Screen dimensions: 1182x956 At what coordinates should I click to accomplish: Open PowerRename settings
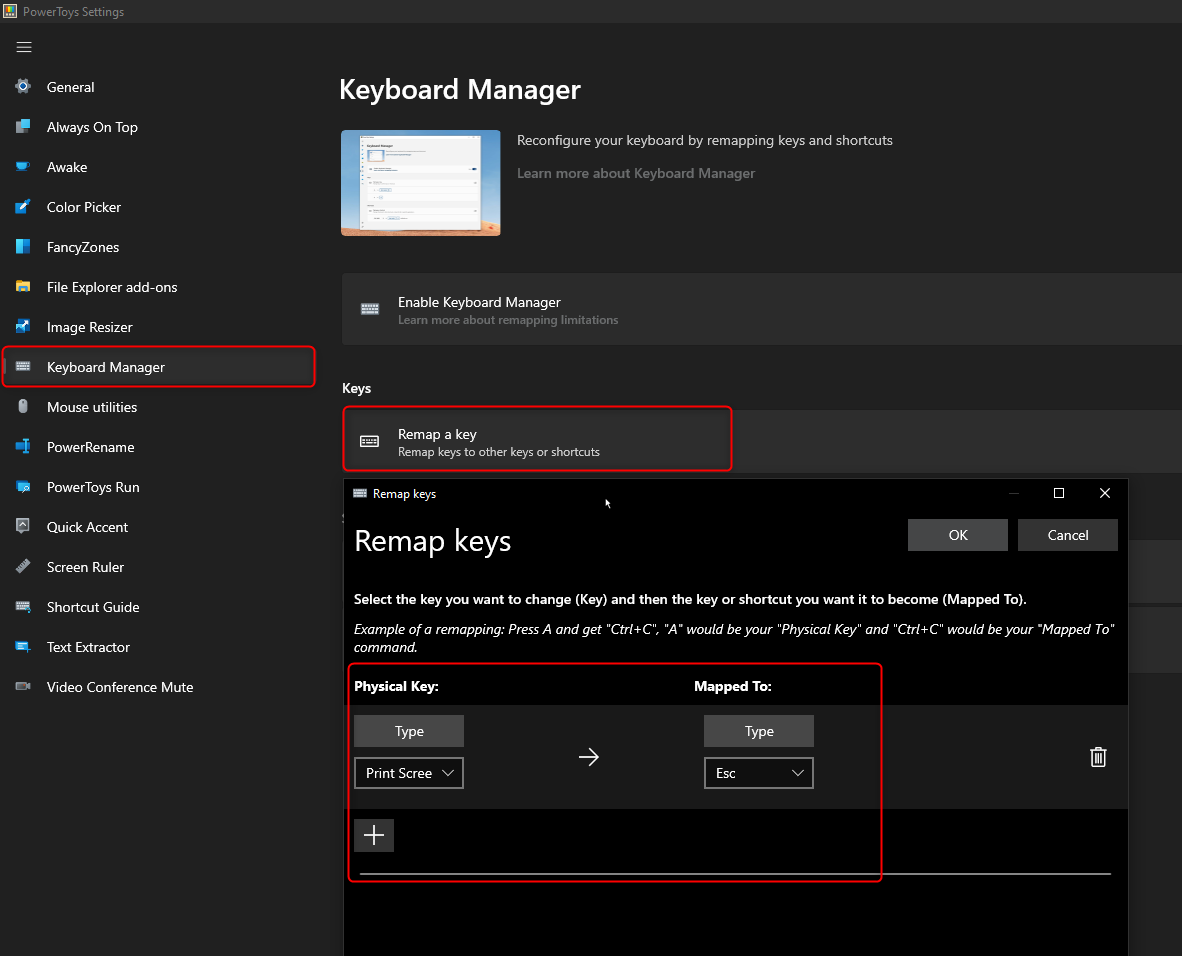click(92, 447)
